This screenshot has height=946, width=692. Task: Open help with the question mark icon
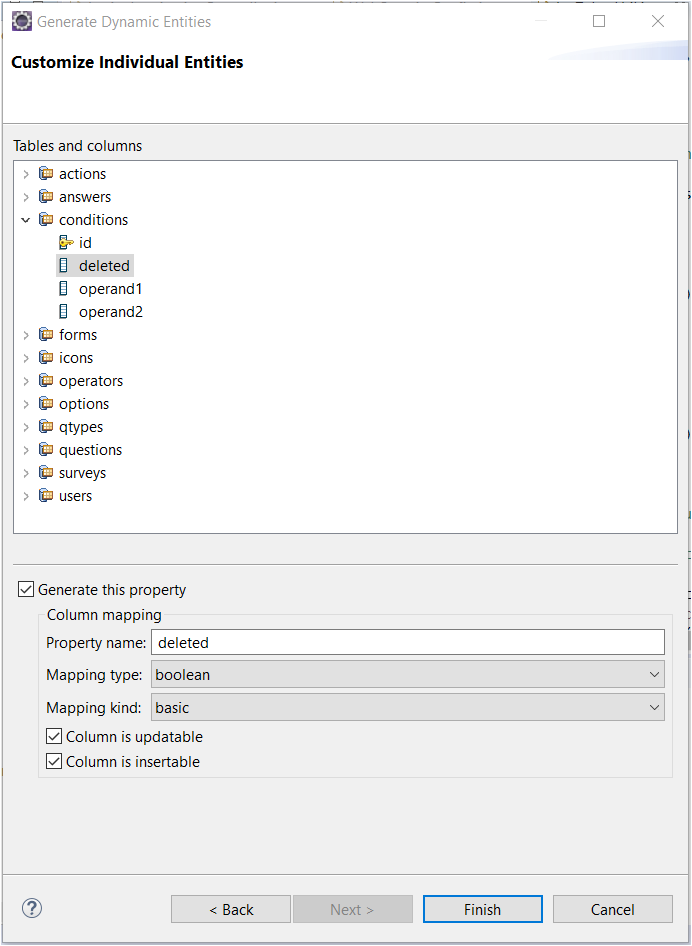[32, 908]
